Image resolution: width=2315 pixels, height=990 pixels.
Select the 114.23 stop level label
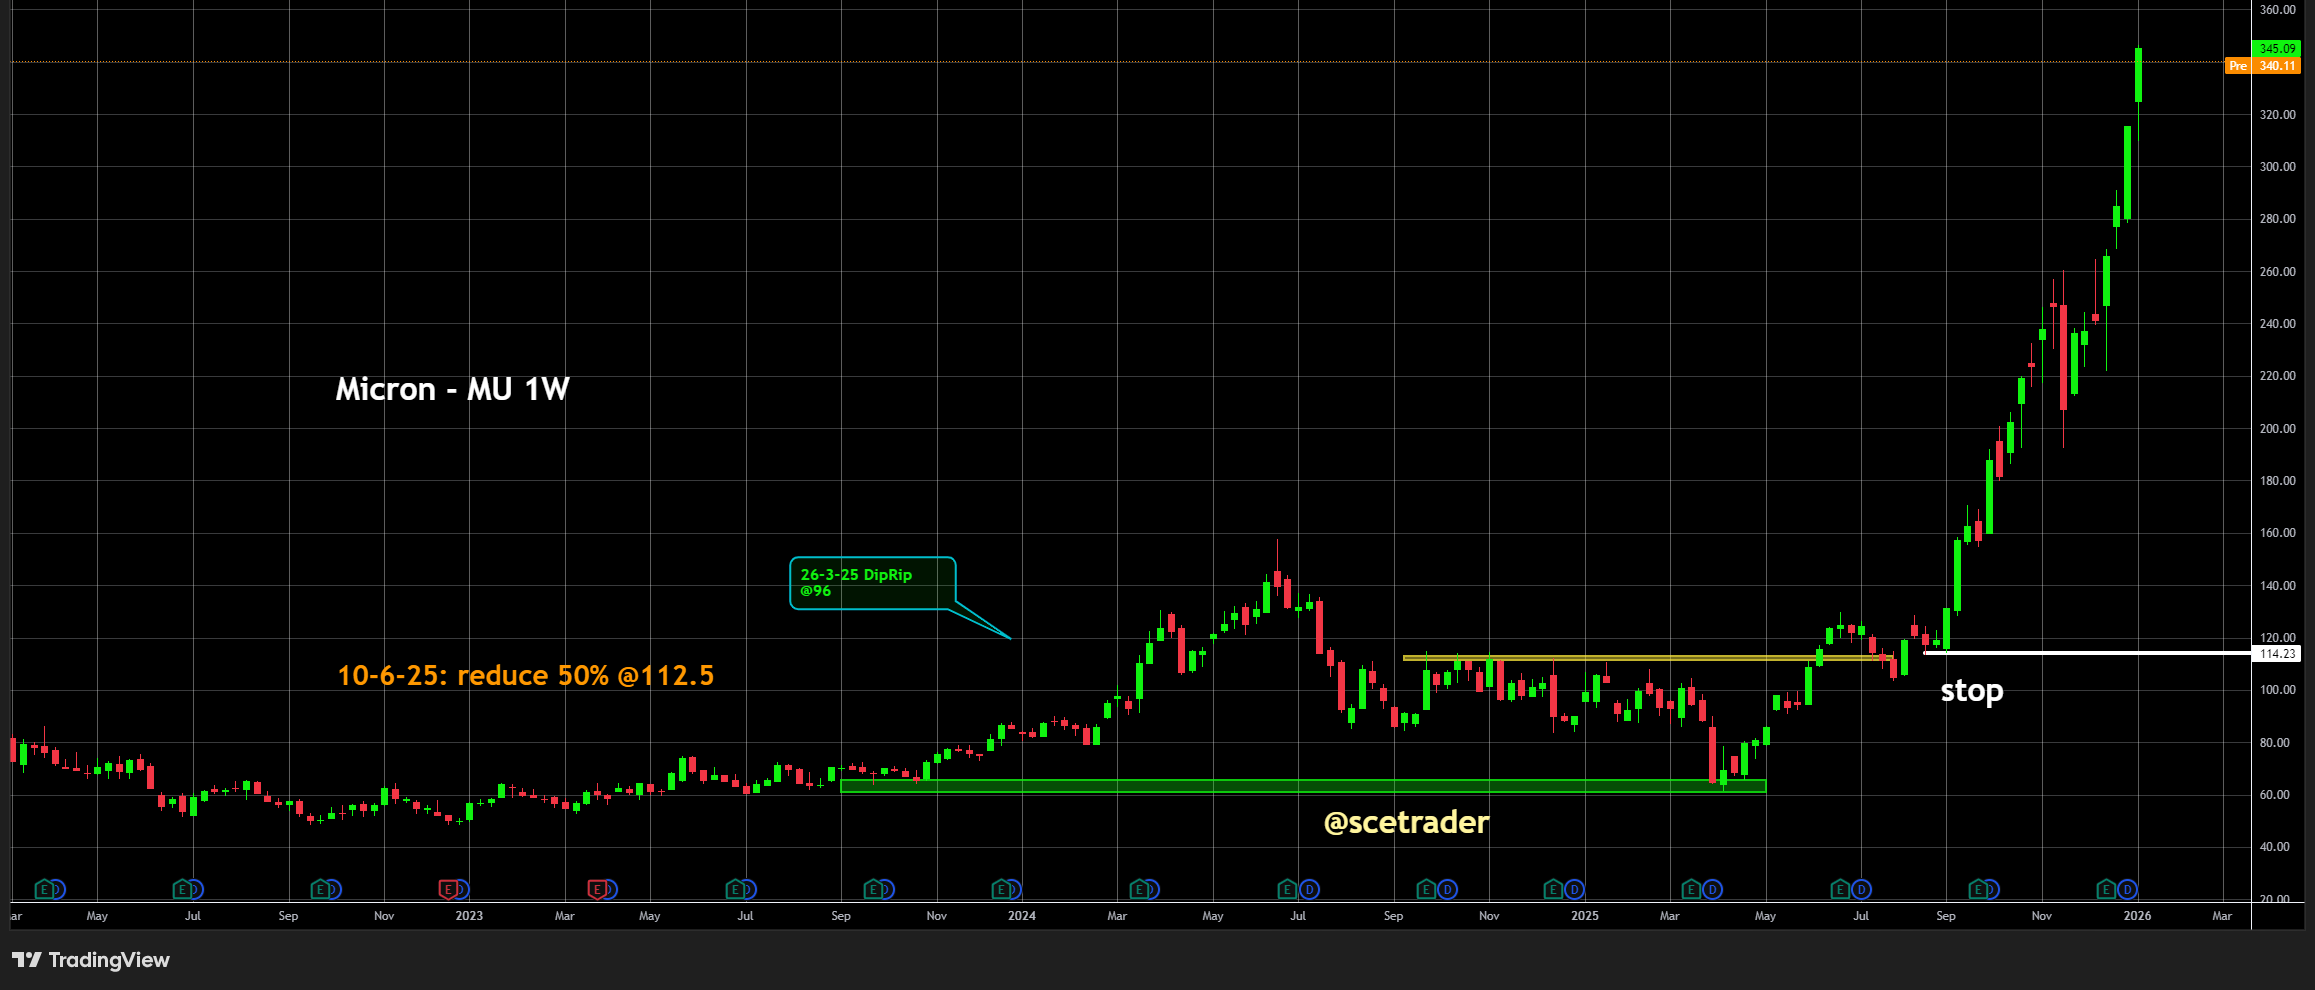2276,654
